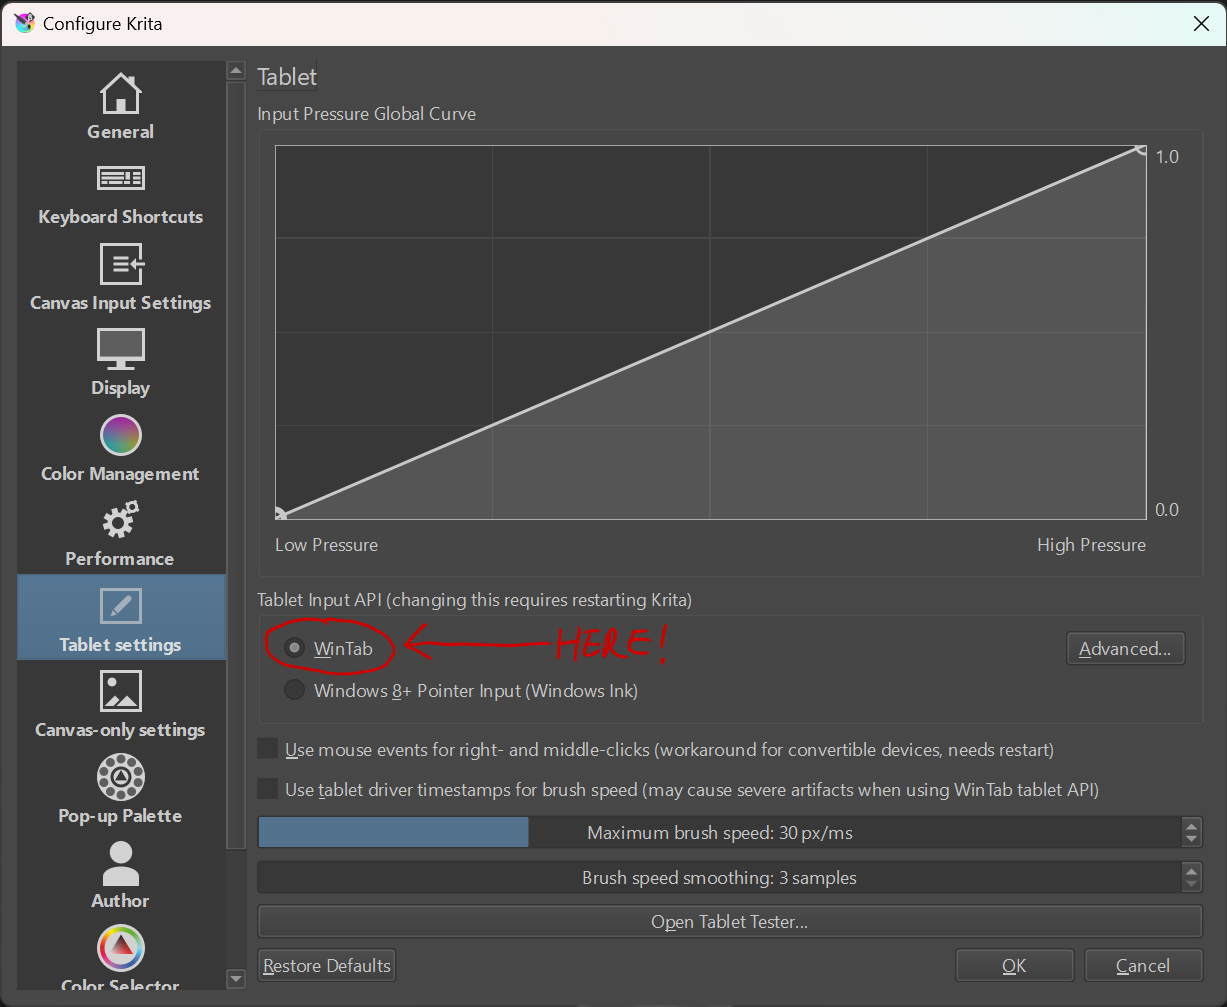
Task: Open the Display settings monitor icon
Action: (x=120, y=349)
